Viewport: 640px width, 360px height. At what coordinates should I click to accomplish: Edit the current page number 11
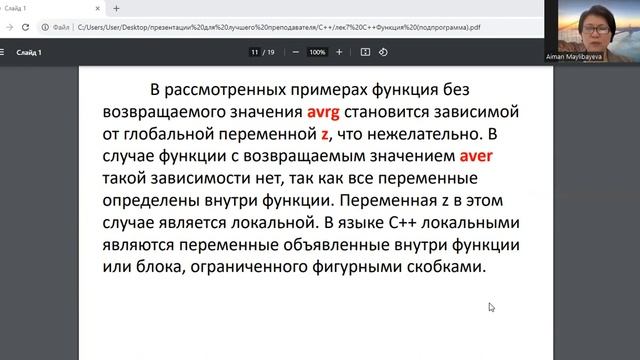coord(255,52)
